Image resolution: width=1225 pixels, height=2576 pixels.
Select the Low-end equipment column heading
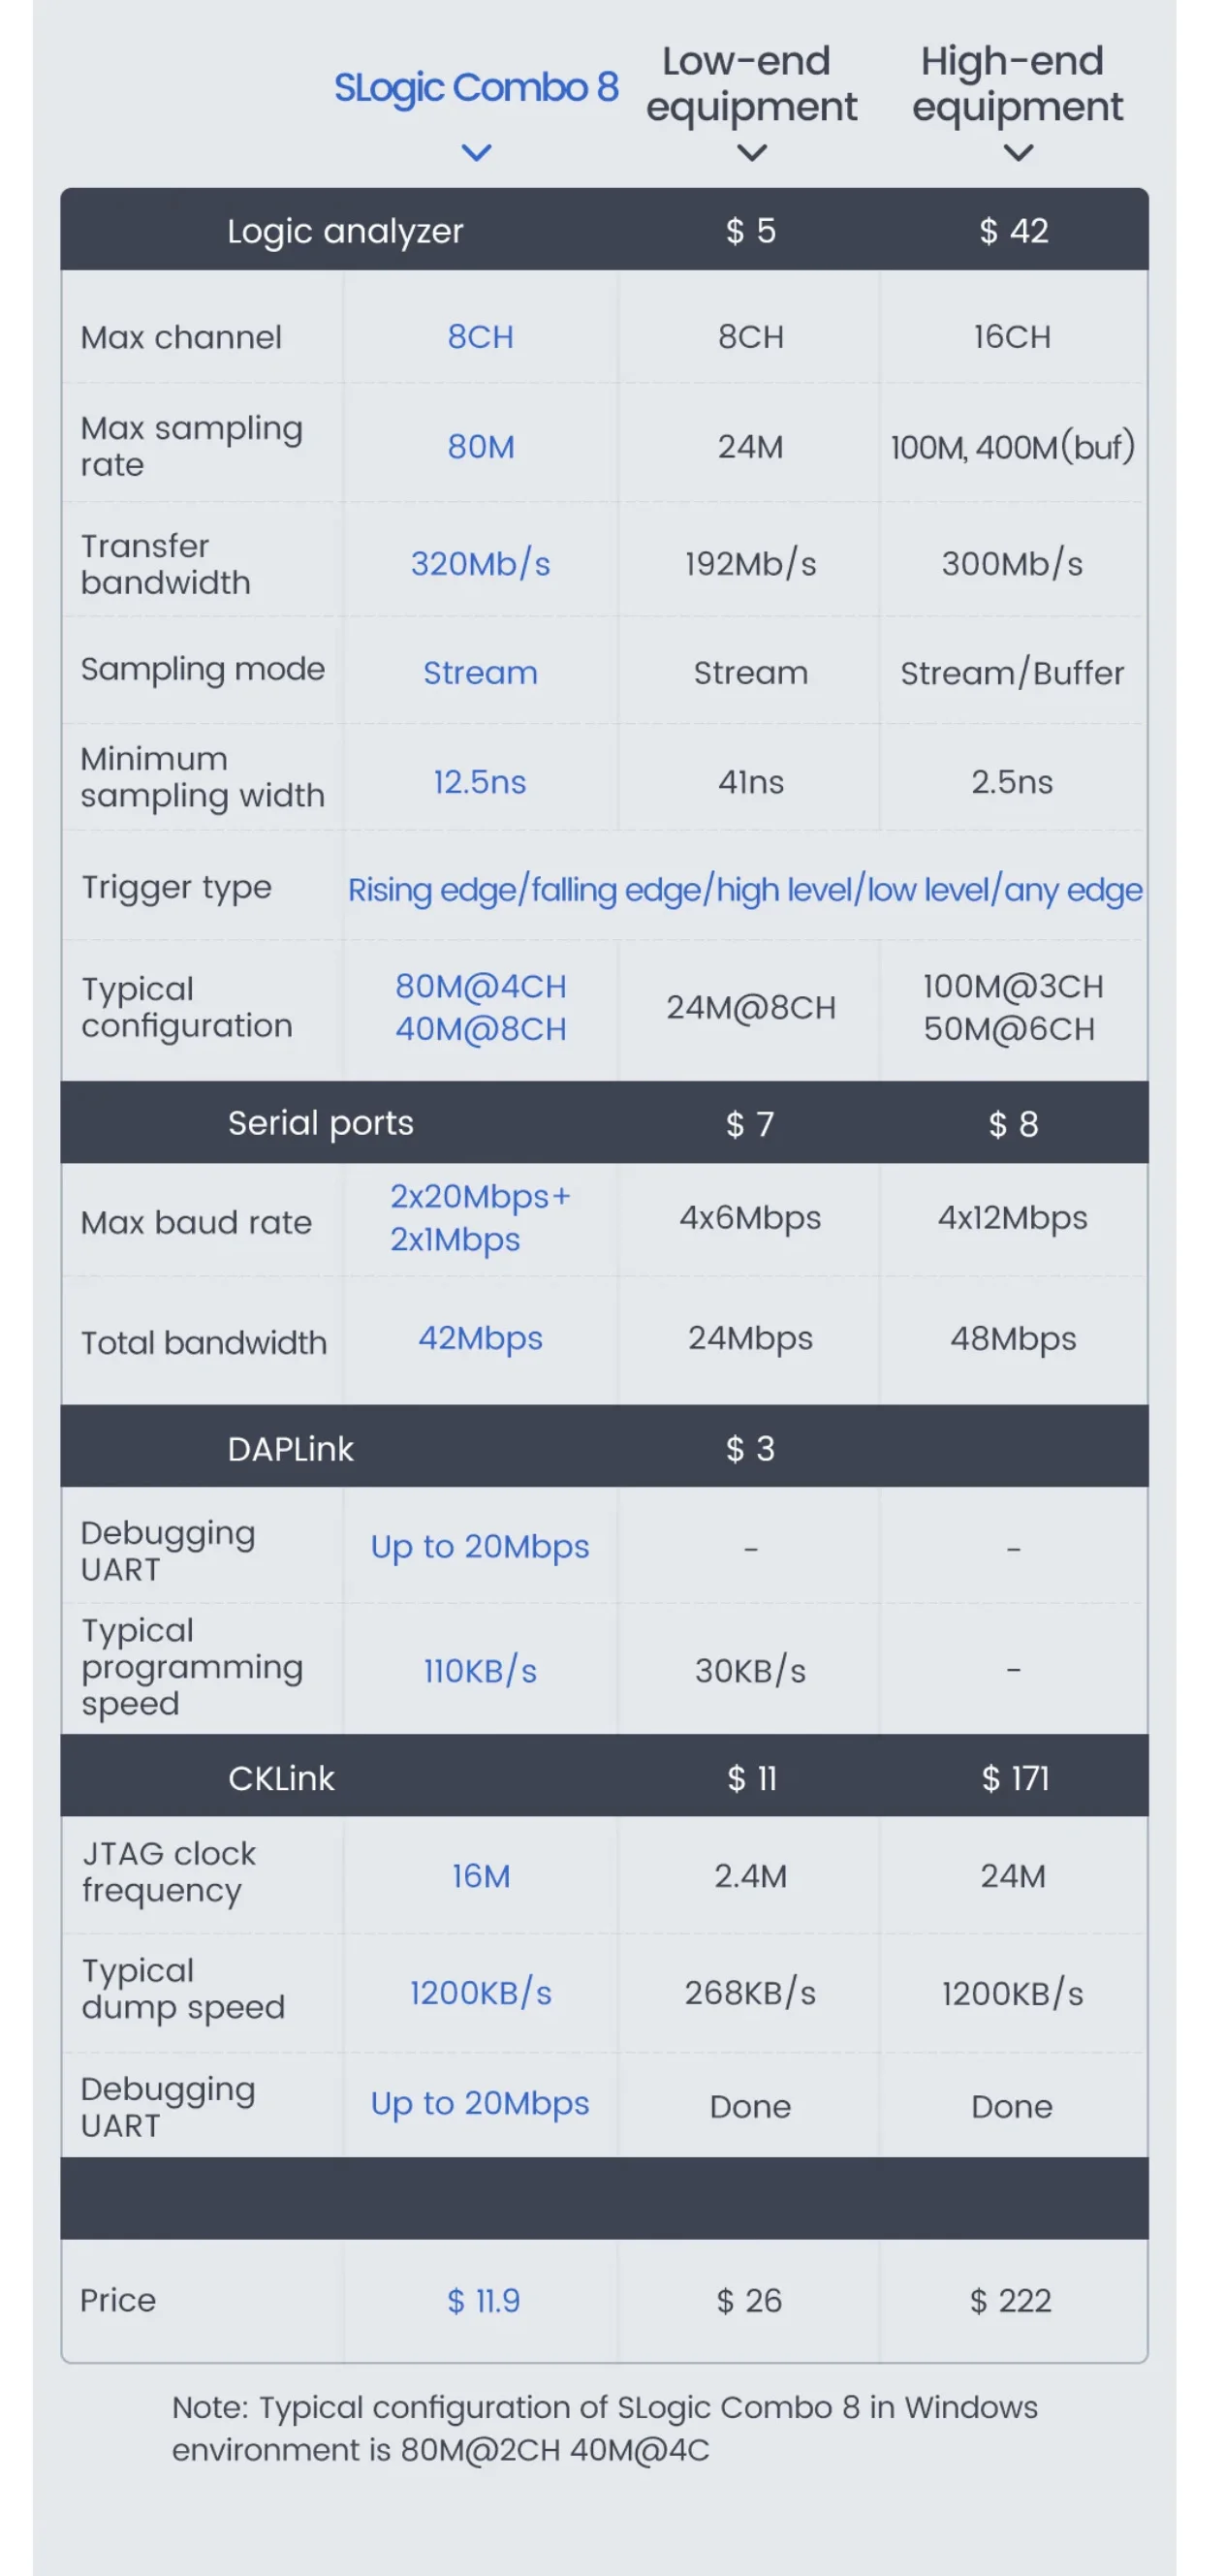tap(751, 84)
